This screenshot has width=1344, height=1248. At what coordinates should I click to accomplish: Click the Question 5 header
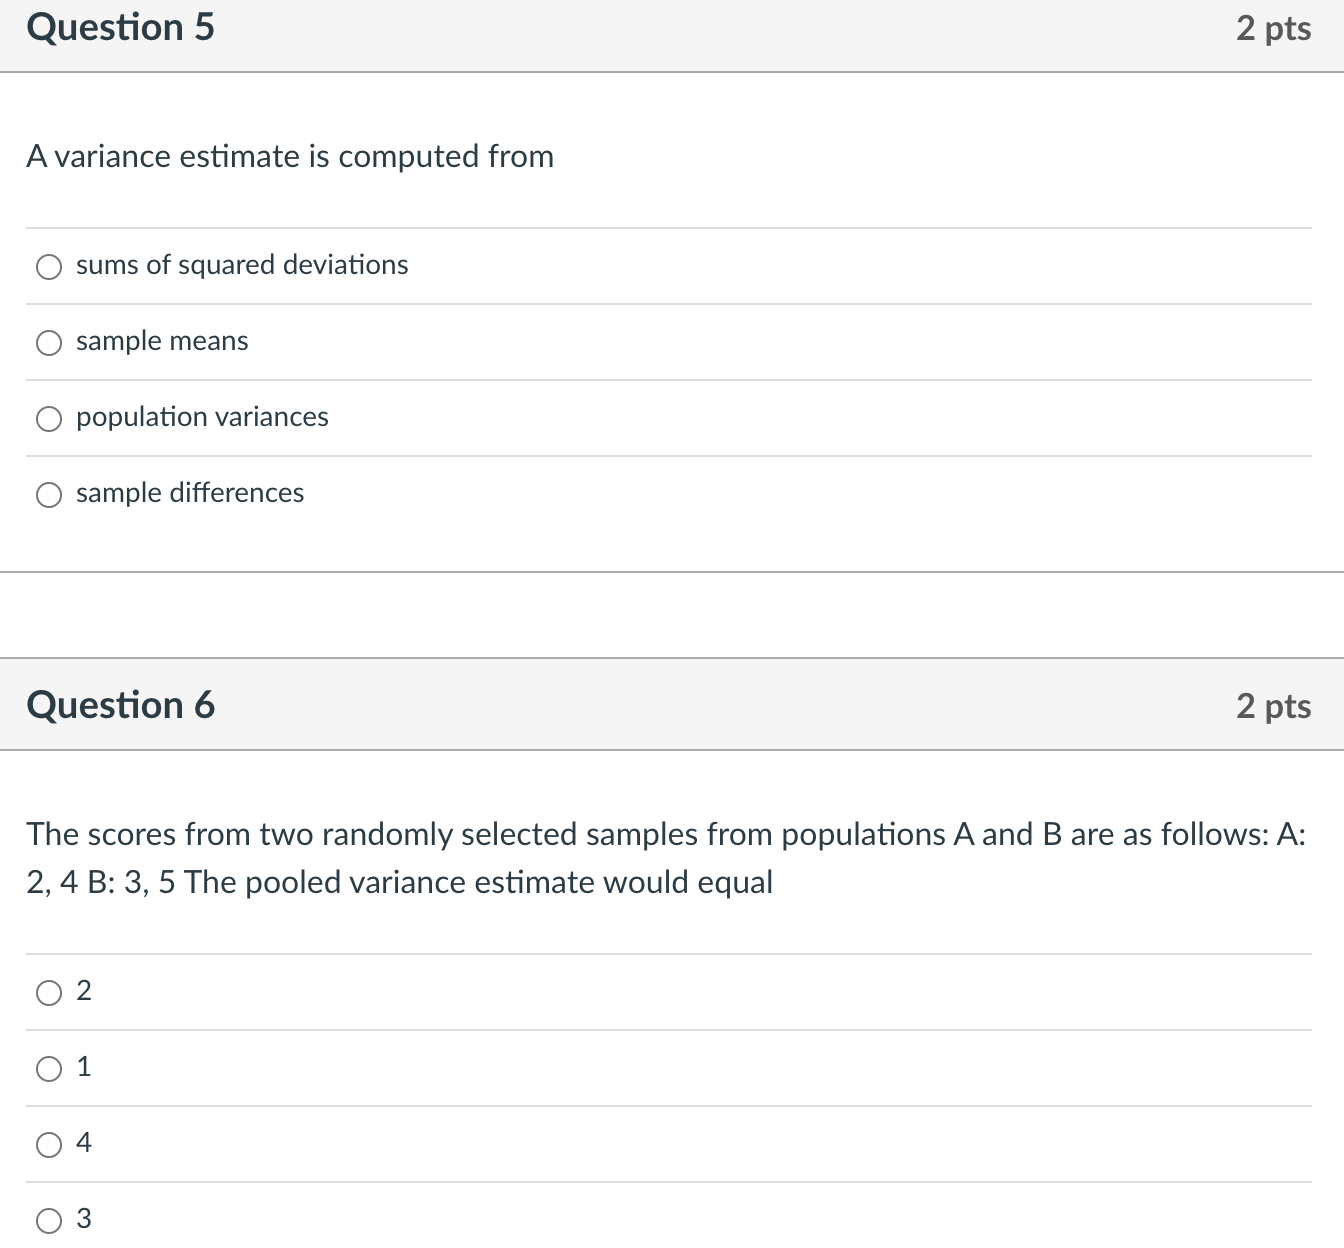click(120, 28)
